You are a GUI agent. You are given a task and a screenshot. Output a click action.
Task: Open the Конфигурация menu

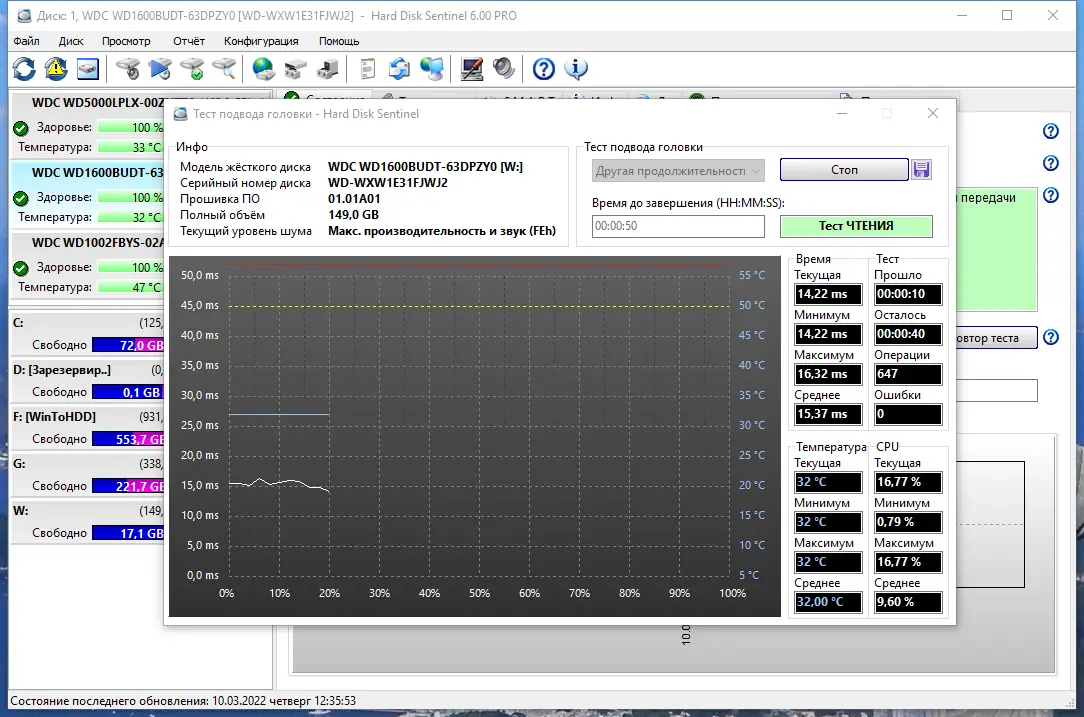click(x=261, y=41)
